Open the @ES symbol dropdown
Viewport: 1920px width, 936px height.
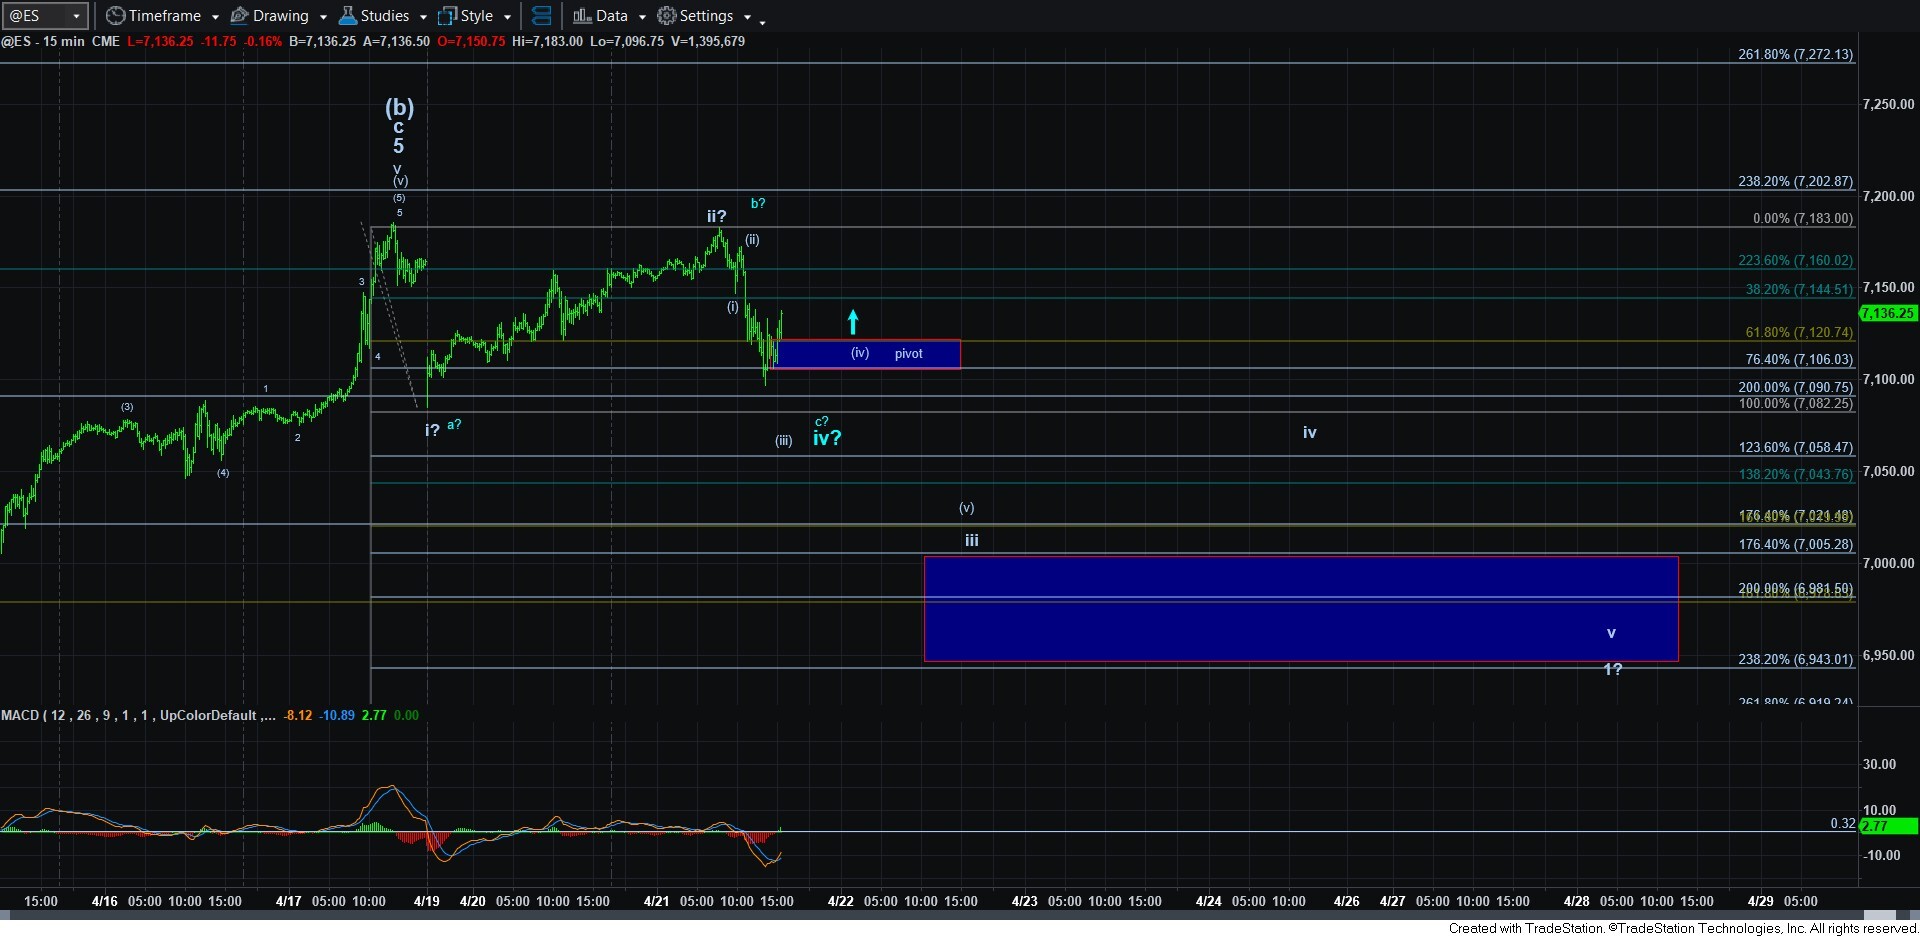(76, 16)
